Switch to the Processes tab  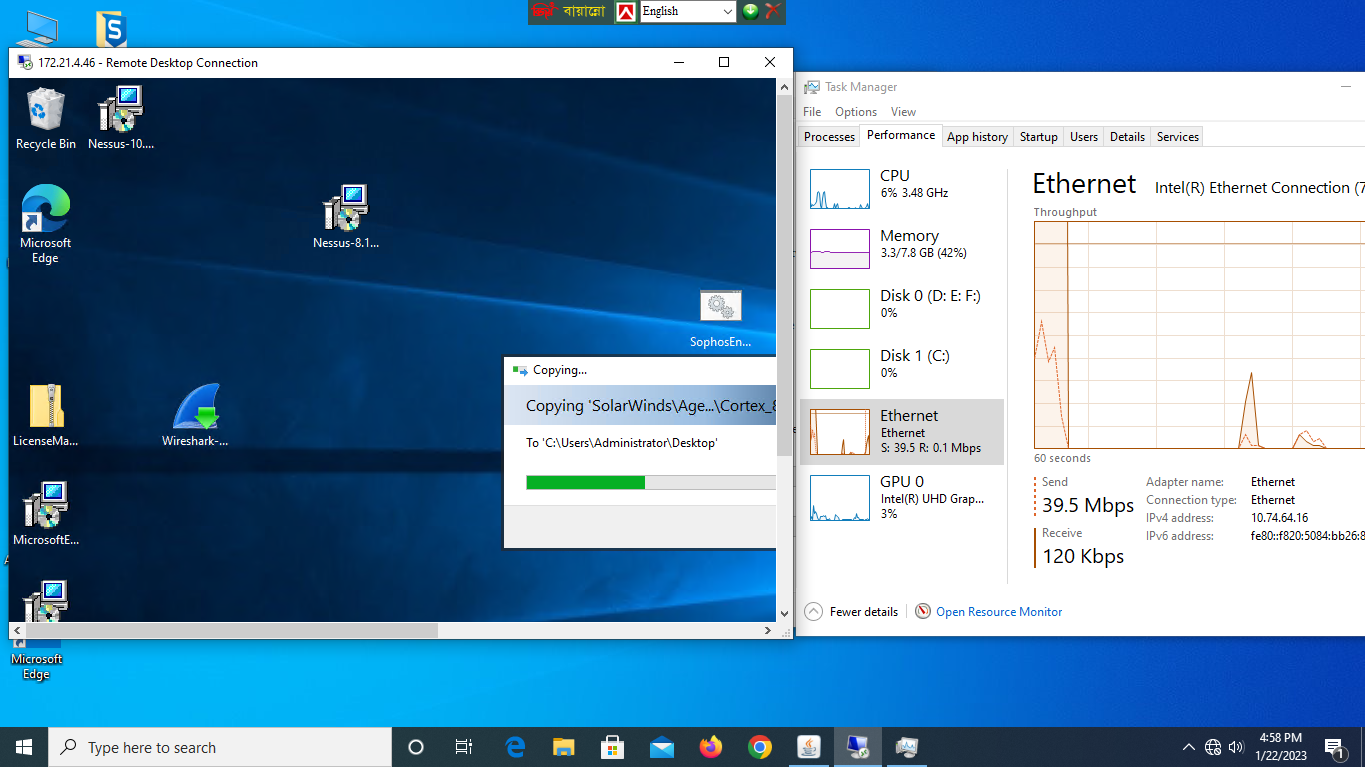tap(830, 137)
